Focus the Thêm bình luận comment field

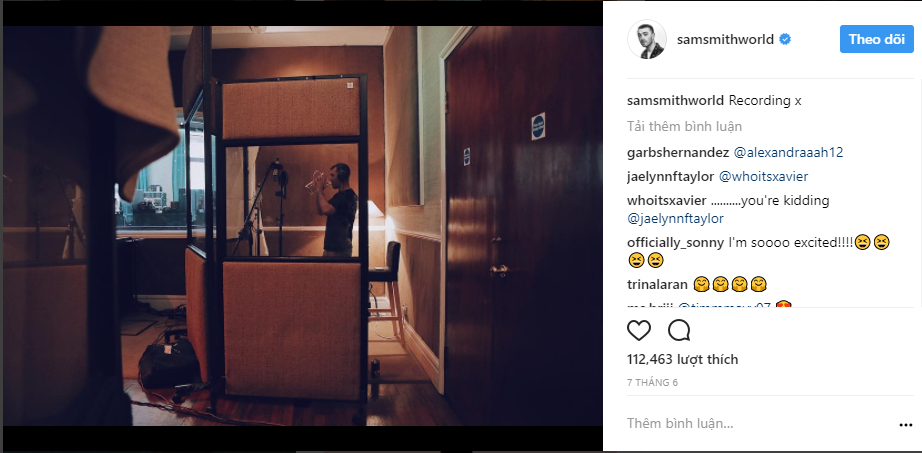[759, 423]
